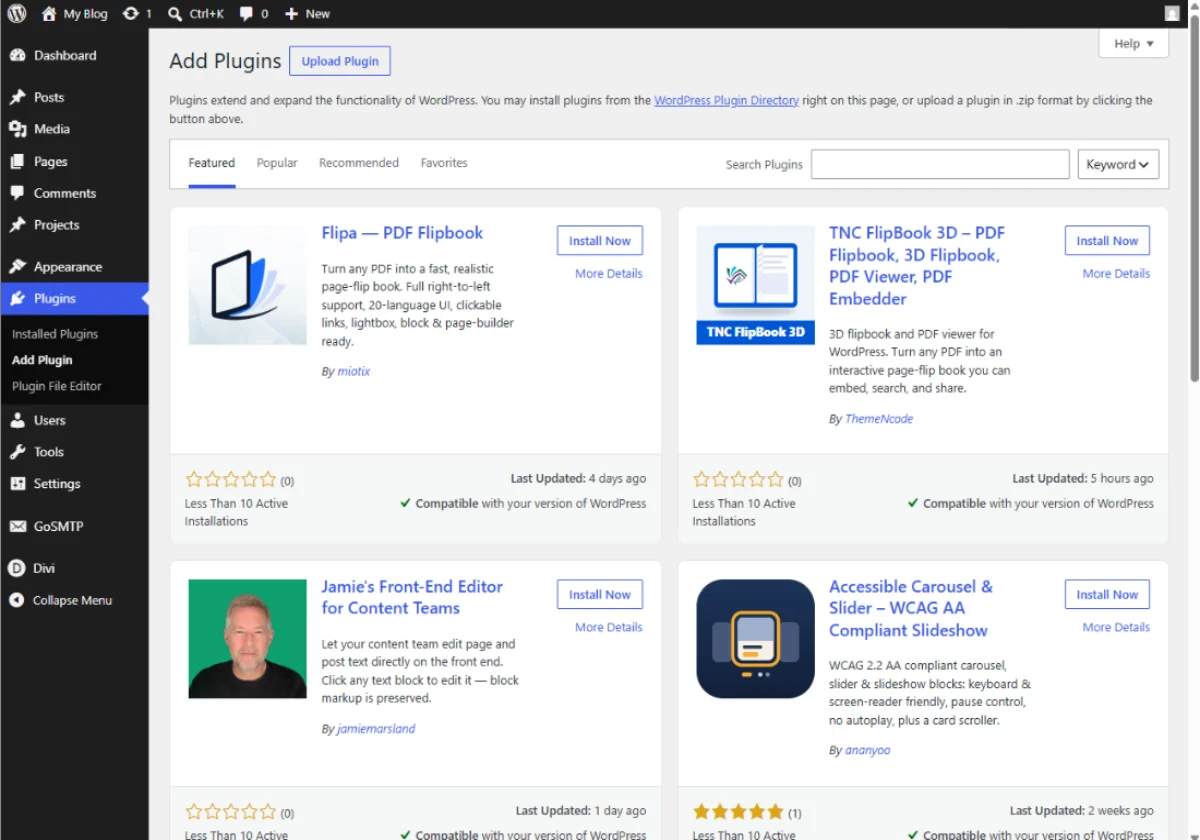
Task: Click Accessible Carousel five-star rating
Action: tap(738, 811)
